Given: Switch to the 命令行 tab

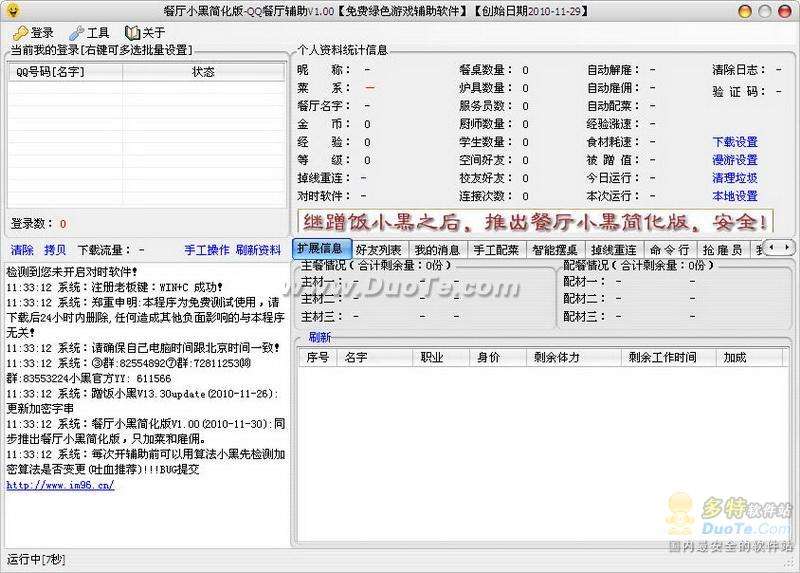Looking at the screenshot, I should point(670,250).
